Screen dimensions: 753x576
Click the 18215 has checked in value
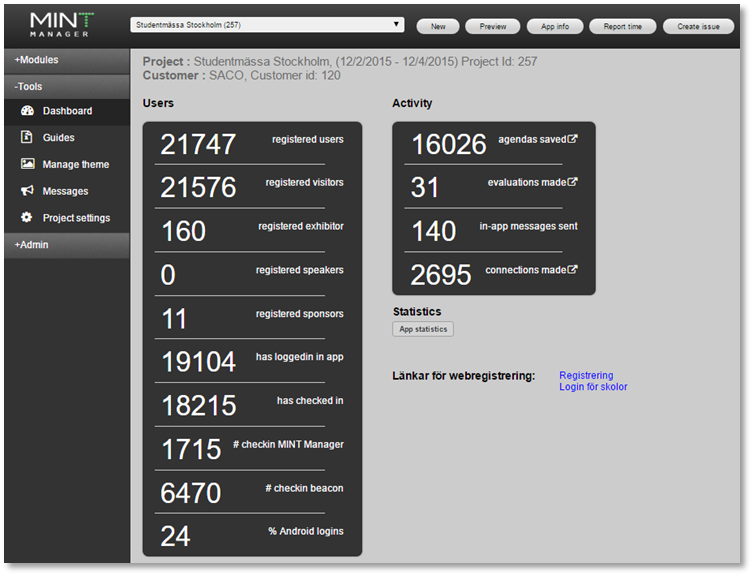click(x=198, y=405)
